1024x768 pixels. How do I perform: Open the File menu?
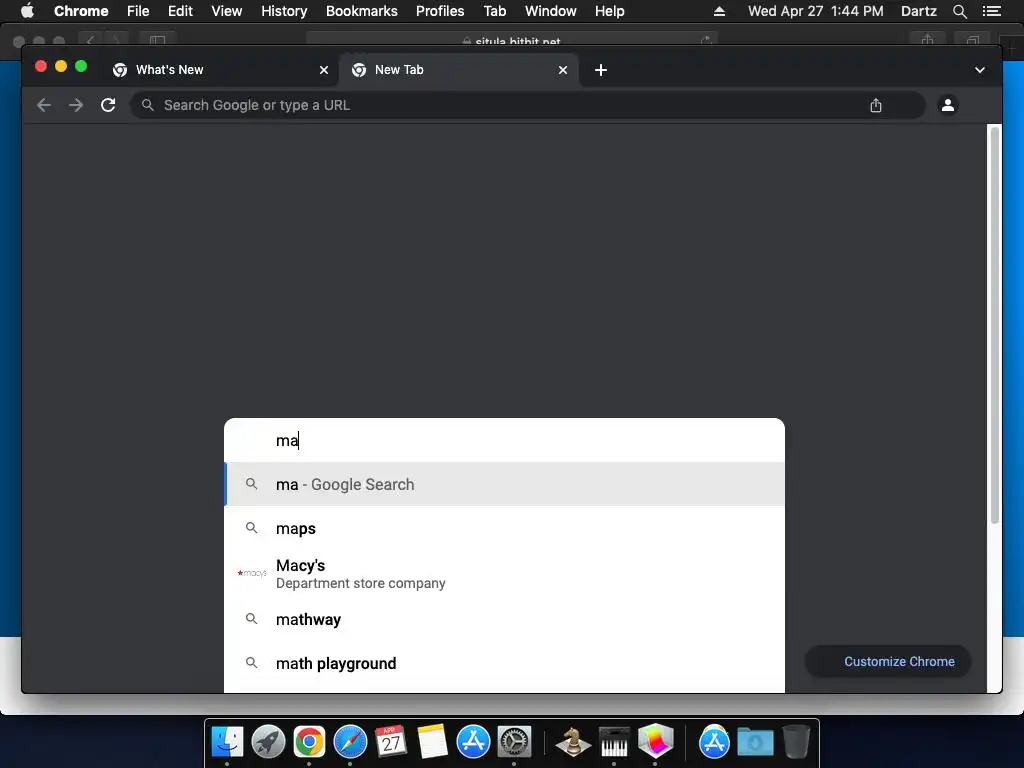[x=138, y=11]
